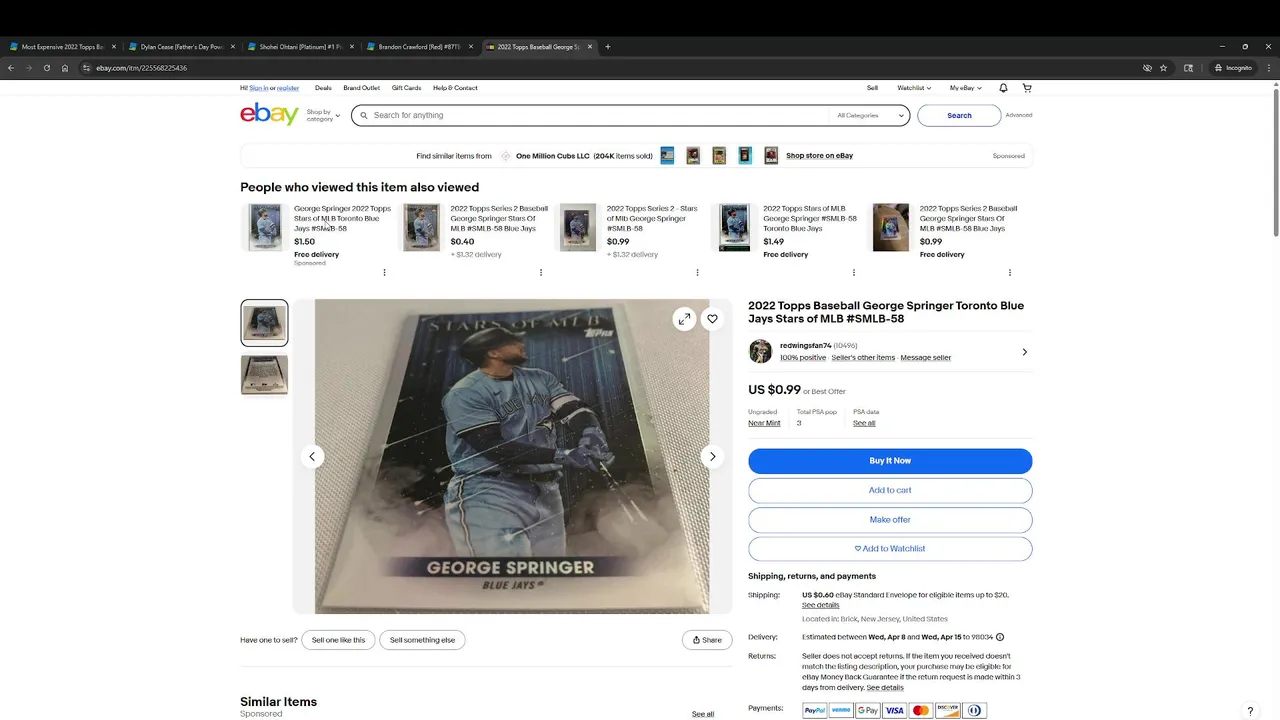1280x720 pixels.
Task: Open the Sell link in header
Action: pyautogui.click(x=872, y=88)
